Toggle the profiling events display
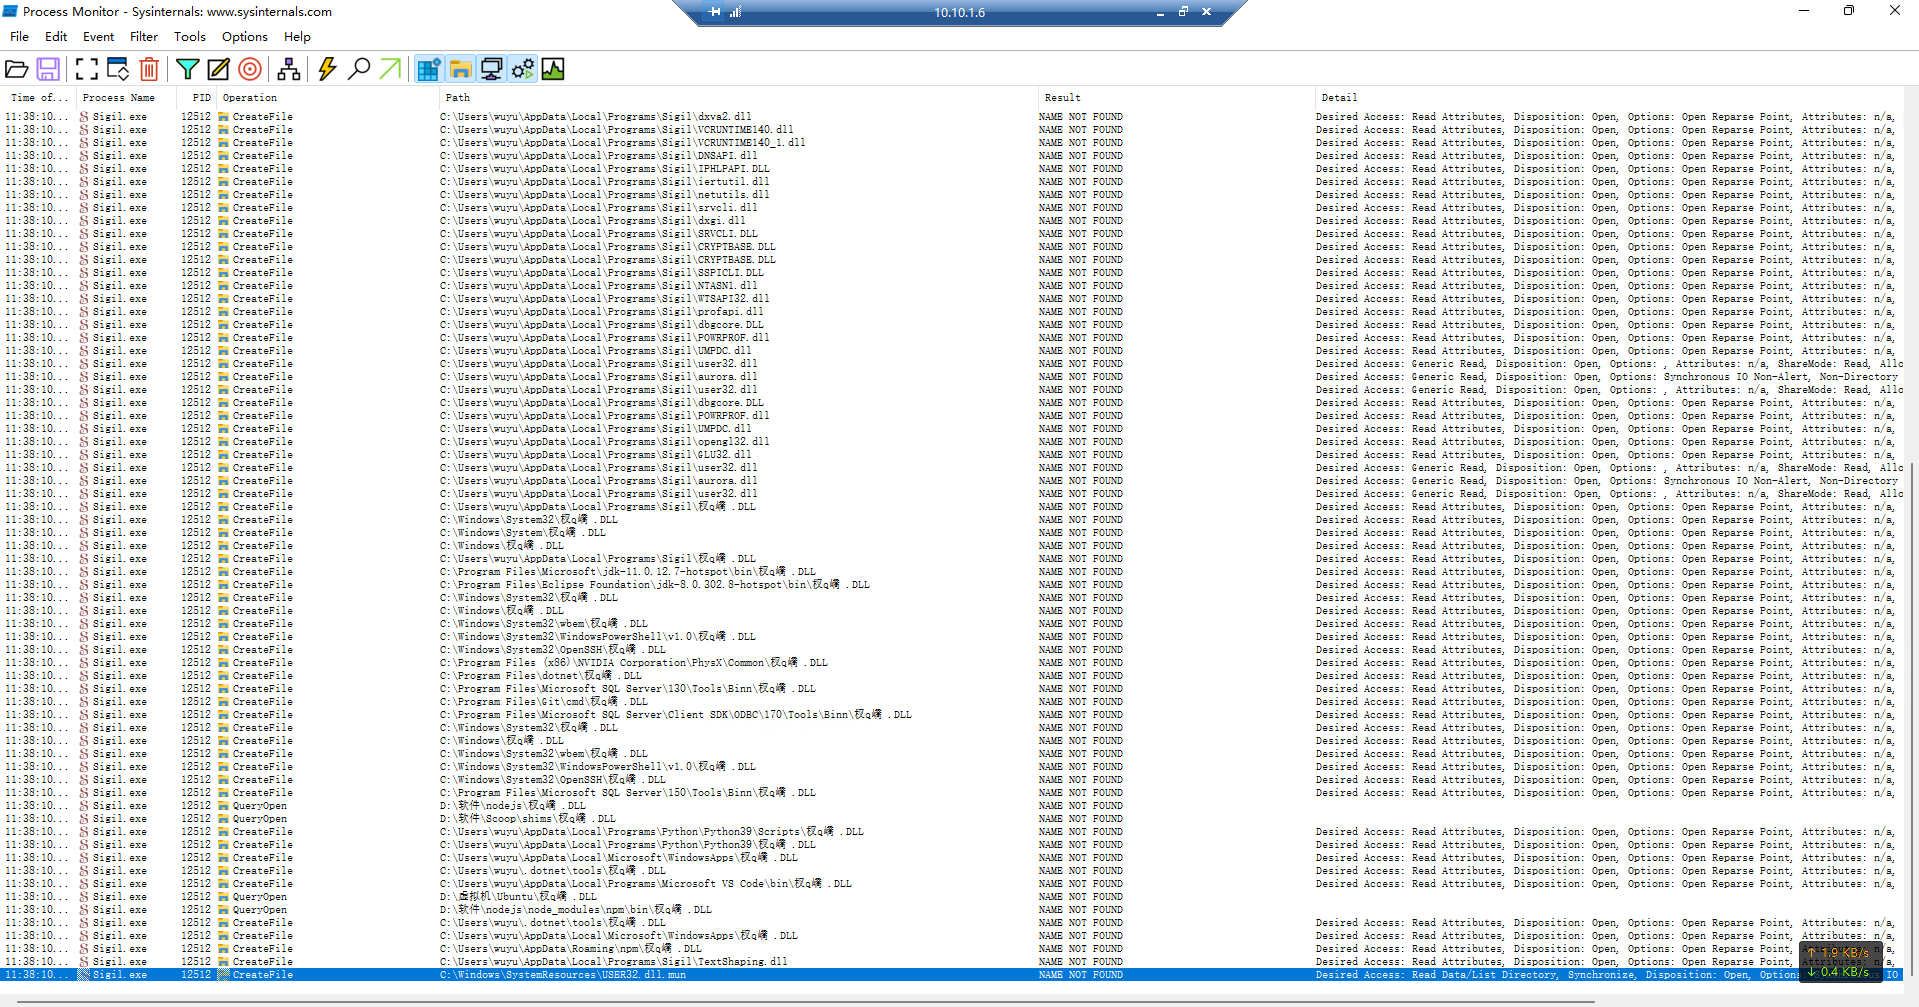 553,69
